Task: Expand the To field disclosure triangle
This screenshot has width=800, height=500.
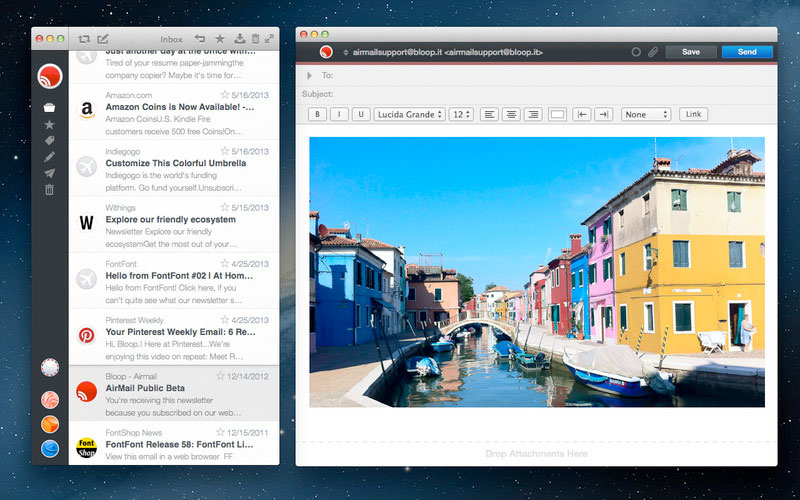Action: (x=309, y=75)
